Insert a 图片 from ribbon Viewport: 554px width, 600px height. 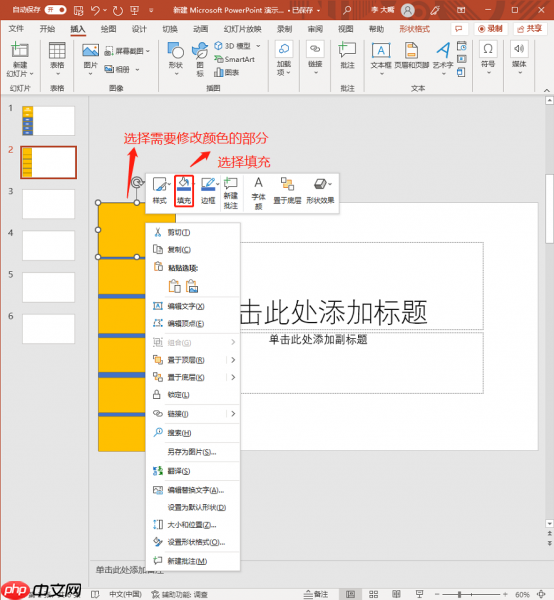click(91, 59)
